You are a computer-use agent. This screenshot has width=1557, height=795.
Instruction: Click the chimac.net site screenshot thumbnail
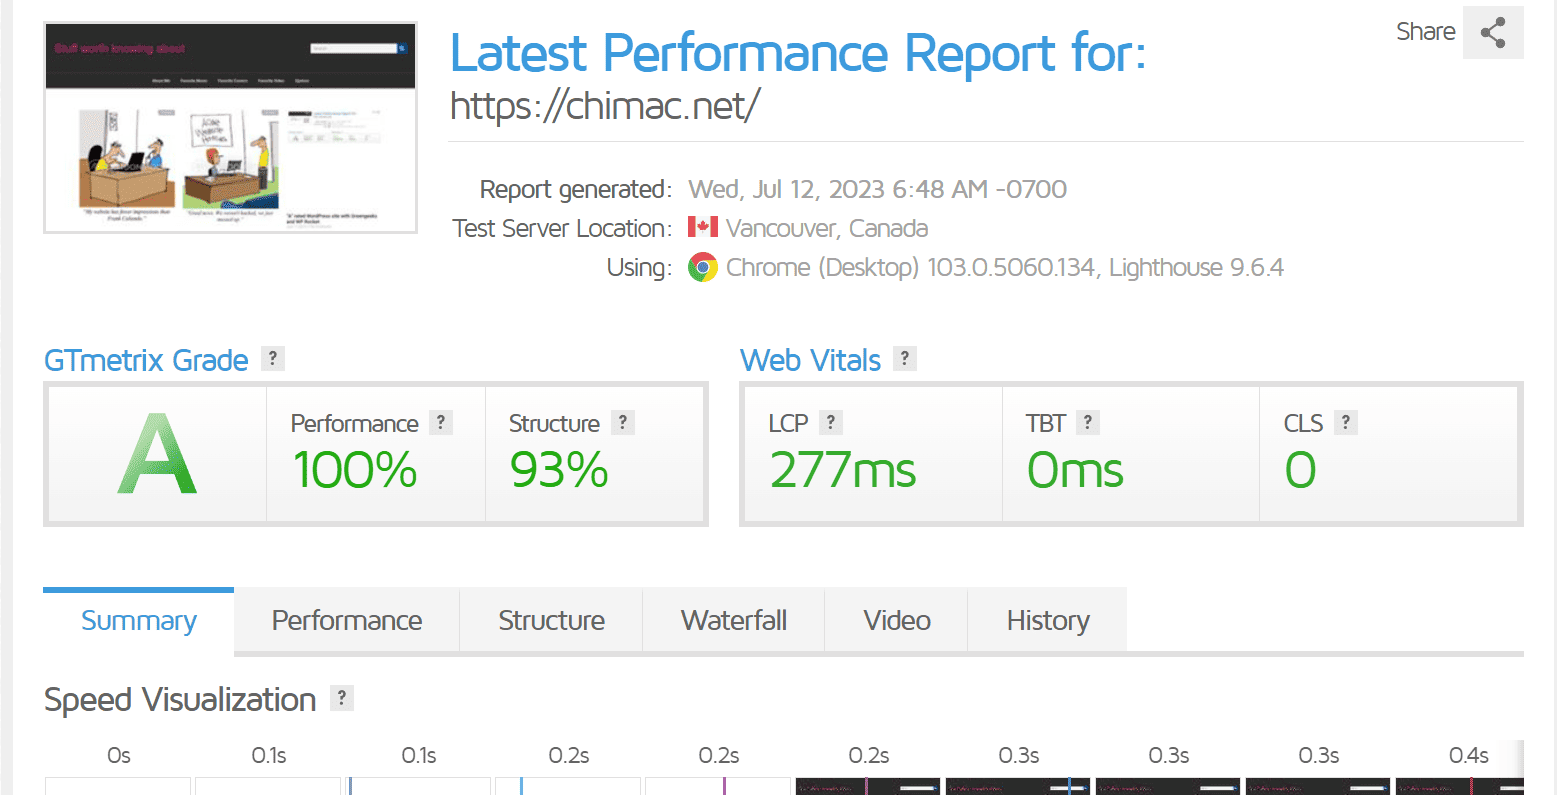tap(230, 128)
